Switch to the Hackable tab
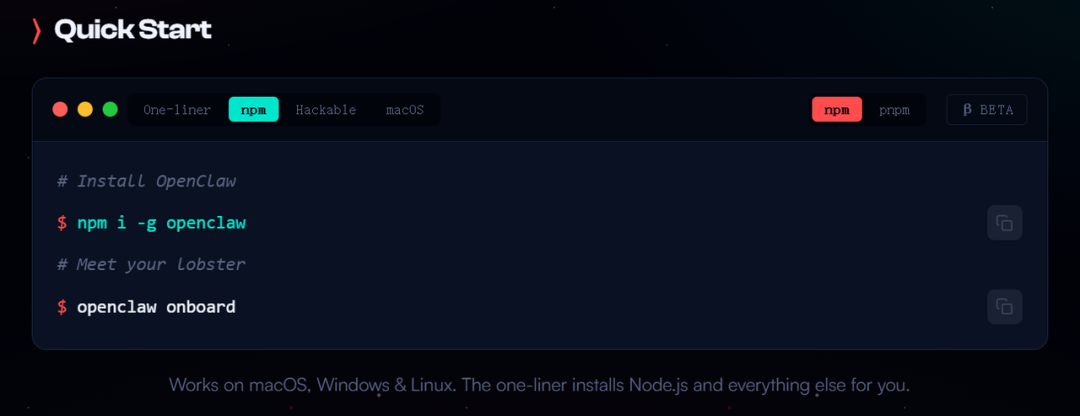Image resolution: width=1080 pixels, height=416 pixels. tap(326, 110)
